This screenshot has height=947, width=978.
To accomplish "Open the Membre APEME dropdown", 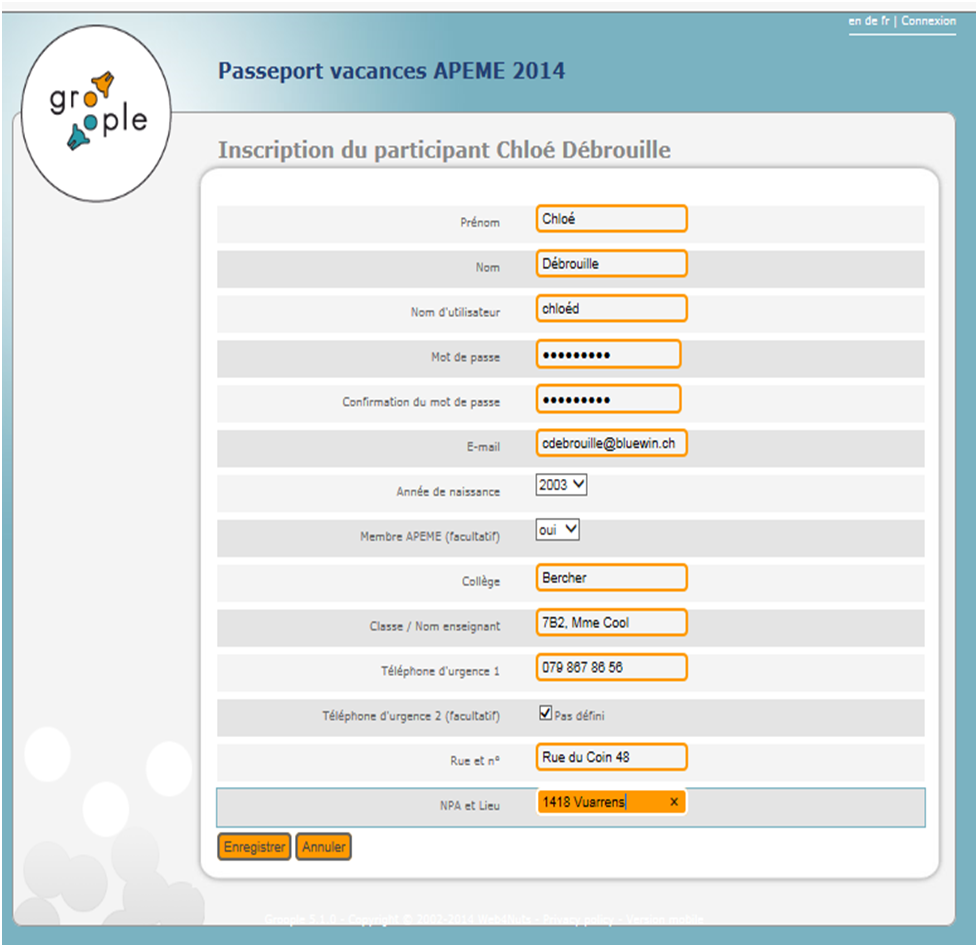I will coord(557,530).
